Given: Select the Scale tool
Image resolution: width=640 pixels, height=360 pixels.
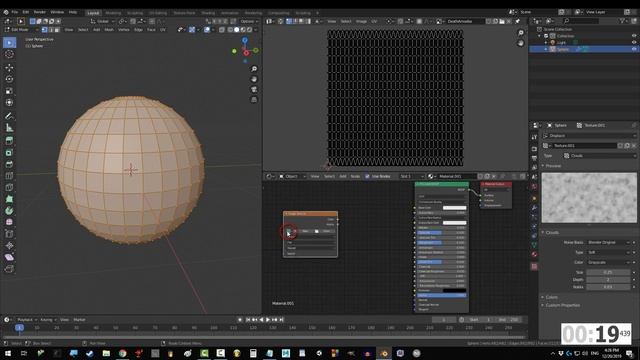Looking at the screenshot, I should 9,91.
